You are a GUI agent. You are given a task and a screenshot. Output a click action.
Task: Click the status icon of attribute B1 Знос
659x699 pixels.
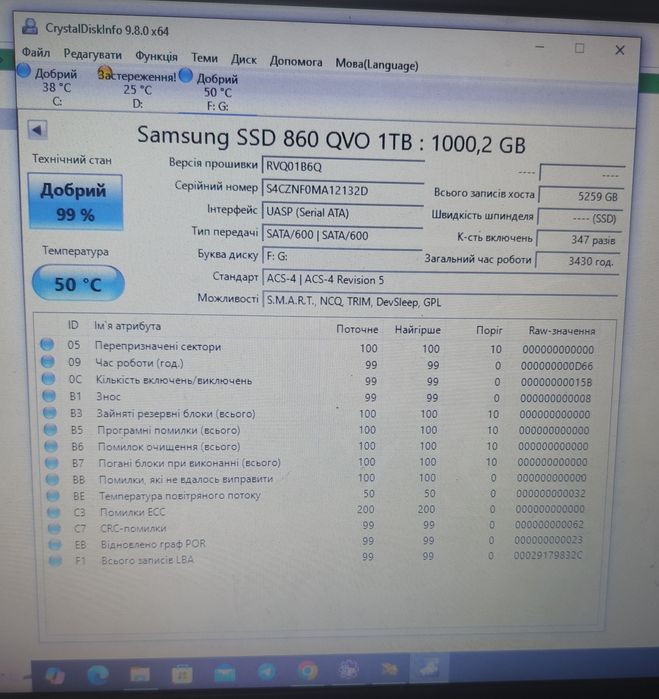49,396
